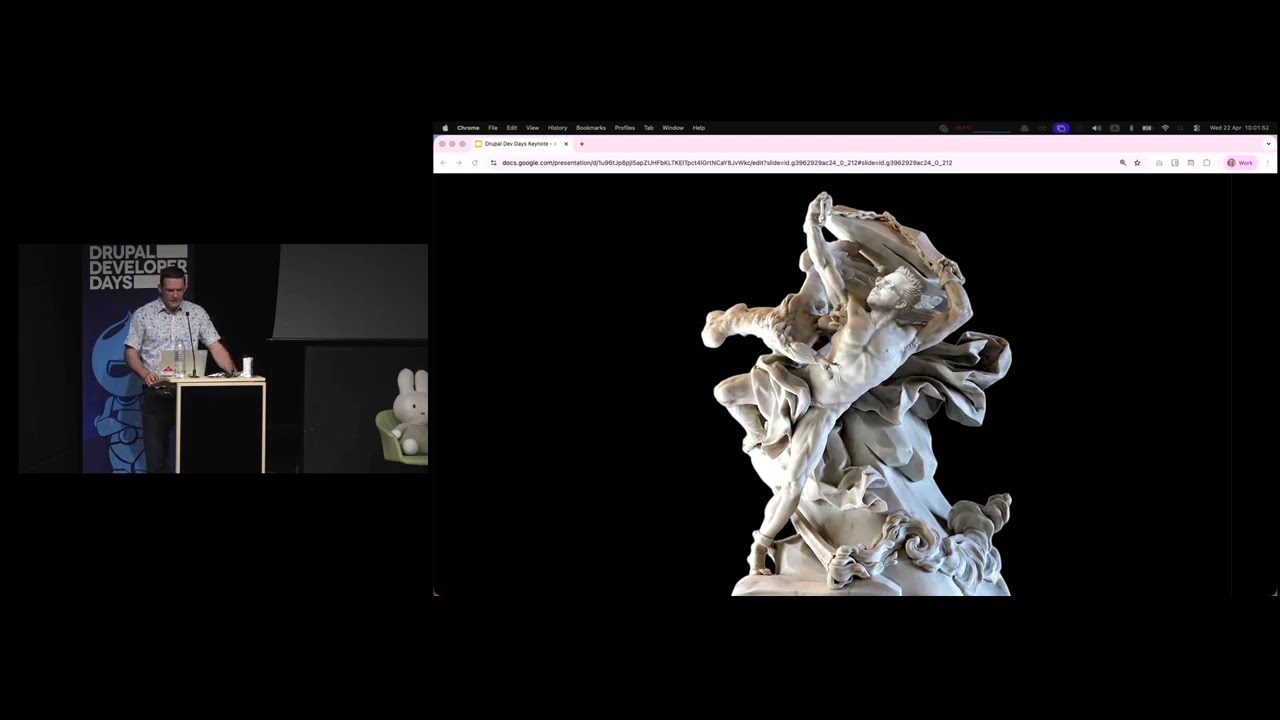Open the Help menu

[x=699, y=128]
